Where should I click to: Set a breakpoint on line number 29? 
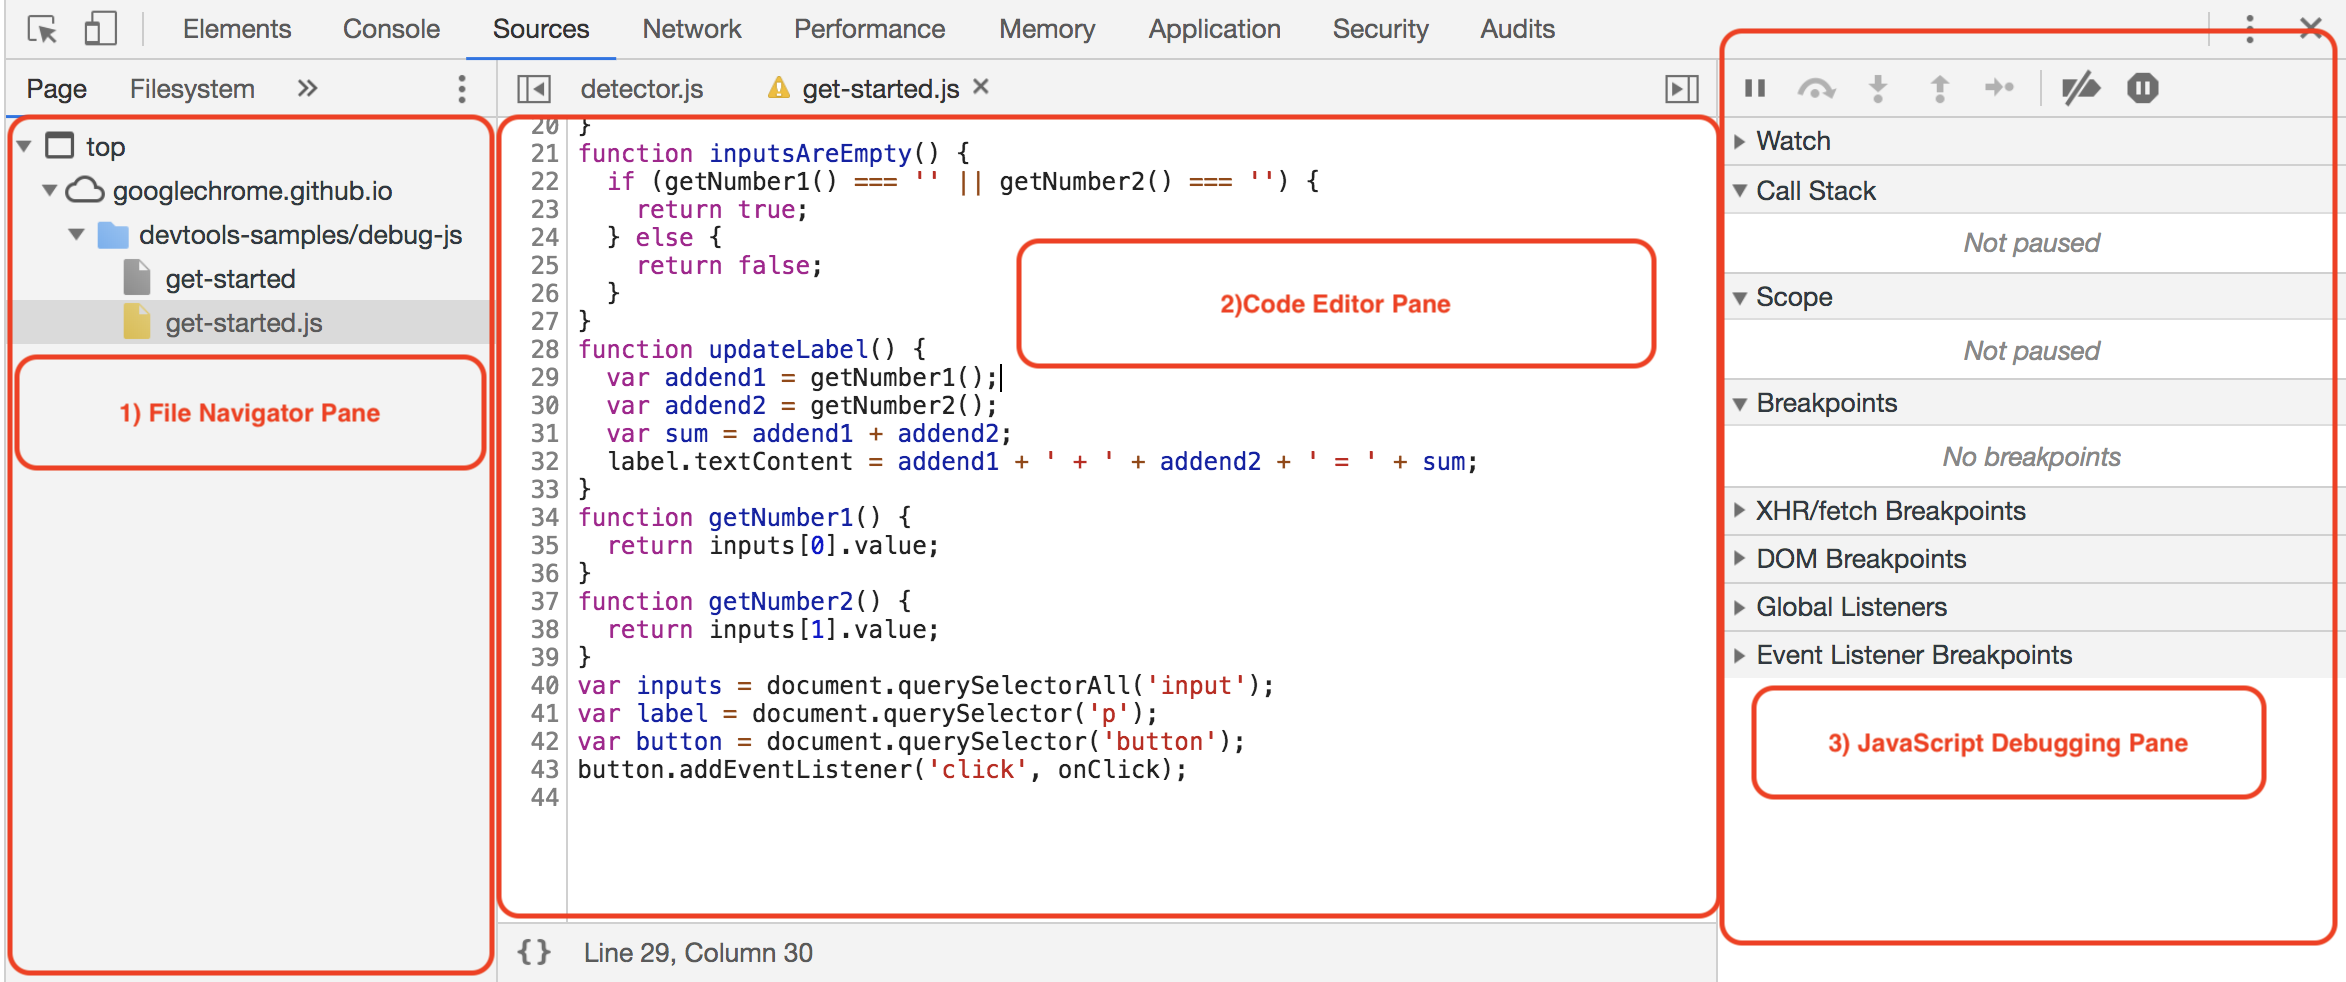[544, 377]
